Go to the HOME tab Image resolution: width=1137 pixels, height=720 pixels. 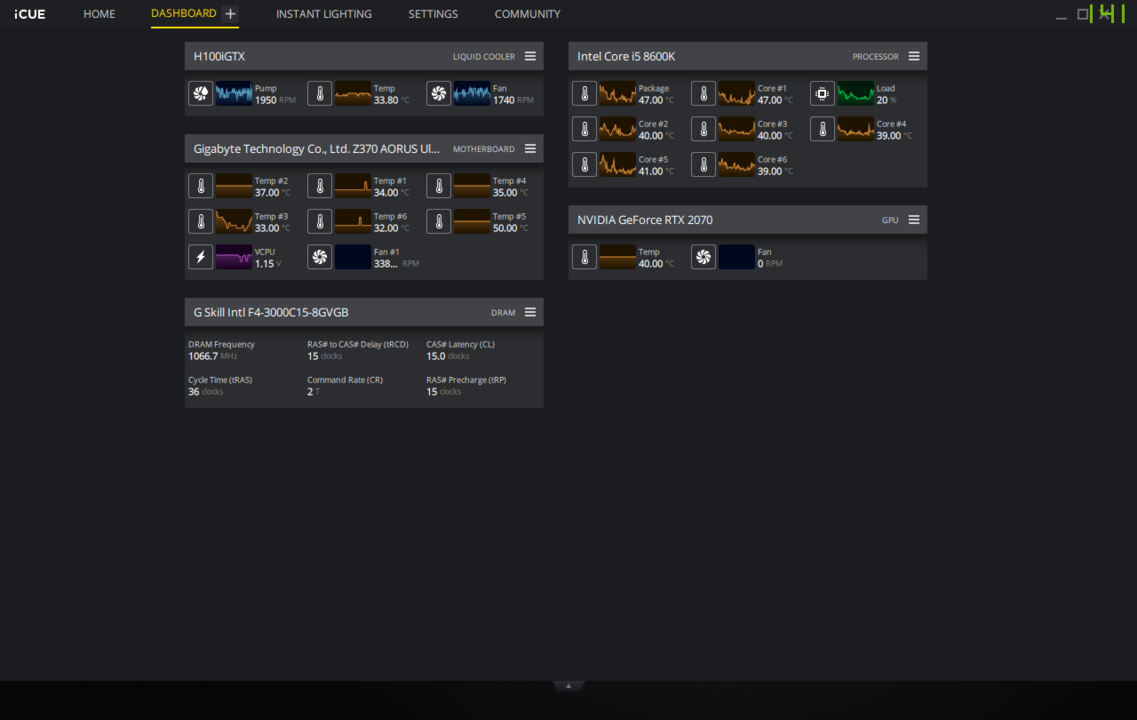(x=99, y=14)
